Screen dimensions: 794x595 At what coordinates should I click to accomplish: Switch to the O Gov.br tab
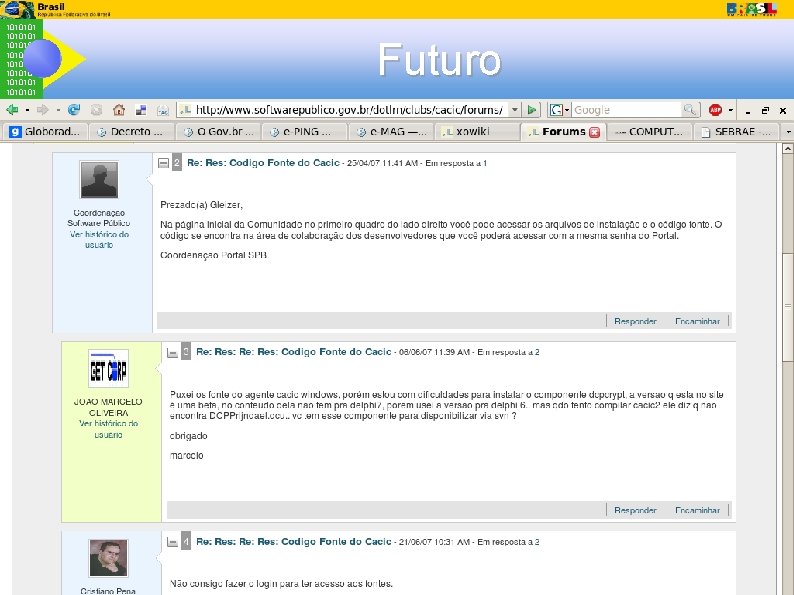(219, 132)
